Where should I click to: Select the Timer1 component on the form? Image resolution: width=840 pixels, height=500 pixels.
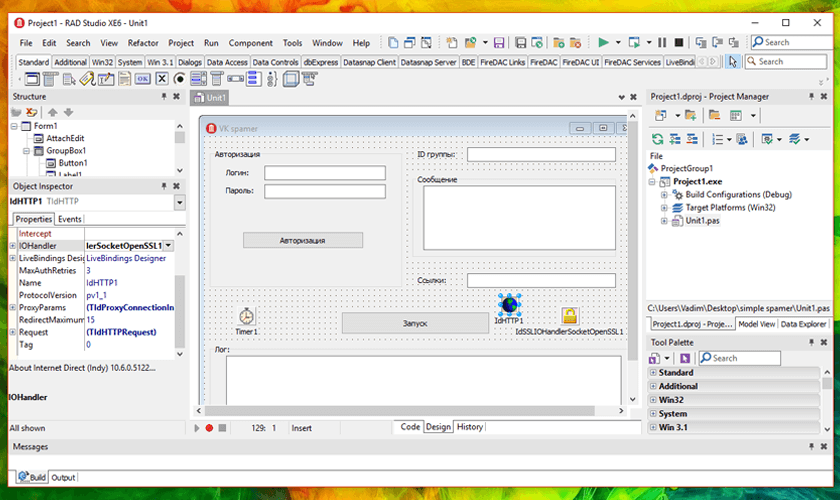(x=246, y=316)
